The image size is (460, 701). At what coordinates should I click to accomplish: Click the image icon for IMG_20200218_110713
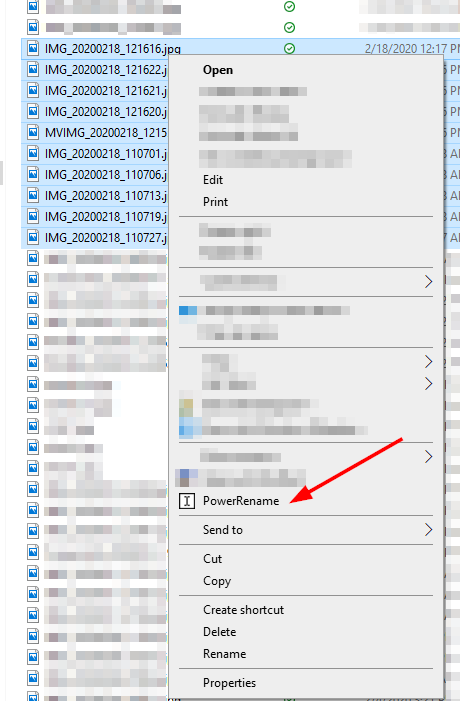[33, 195]
